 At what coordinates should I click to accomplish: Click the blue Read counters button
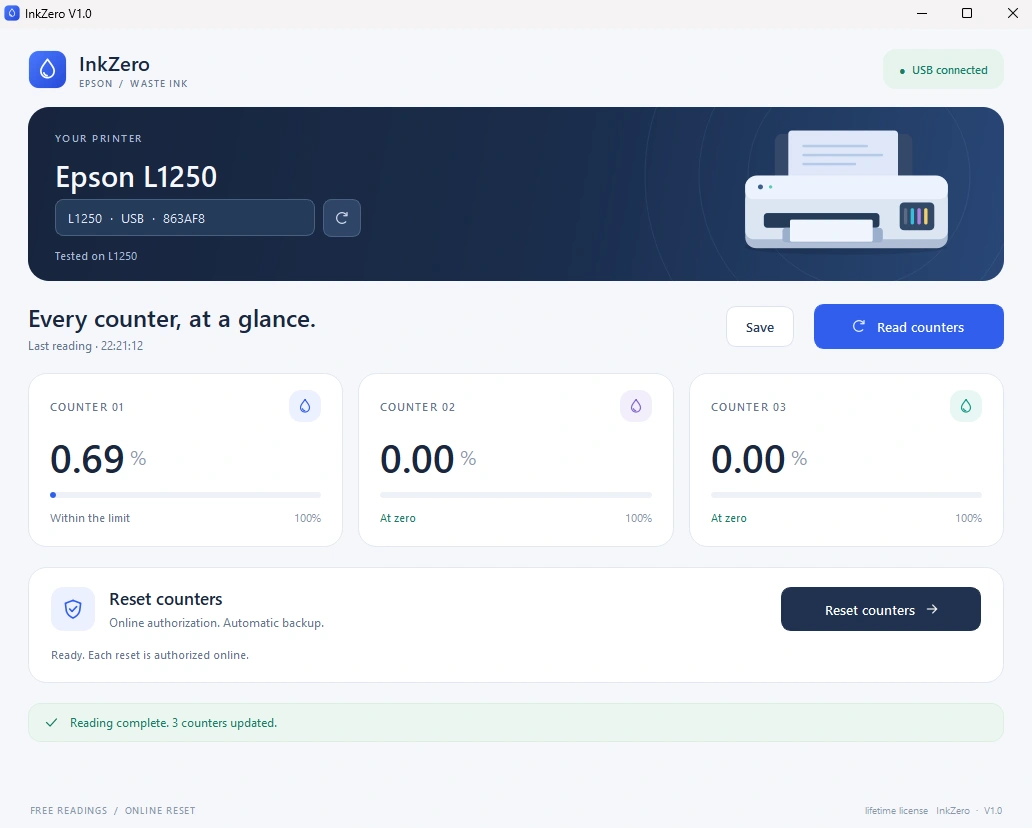pos(908,326)
